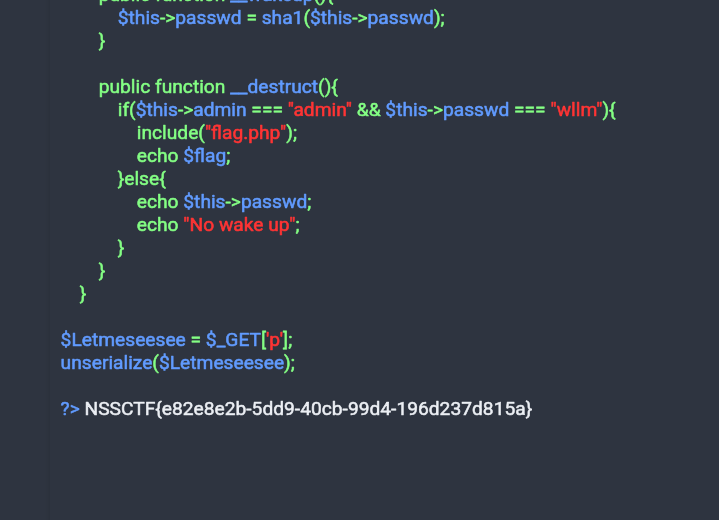Viewport: 719px width, 520px height.
Task: Click the unserialize function call
Action: 178,363
